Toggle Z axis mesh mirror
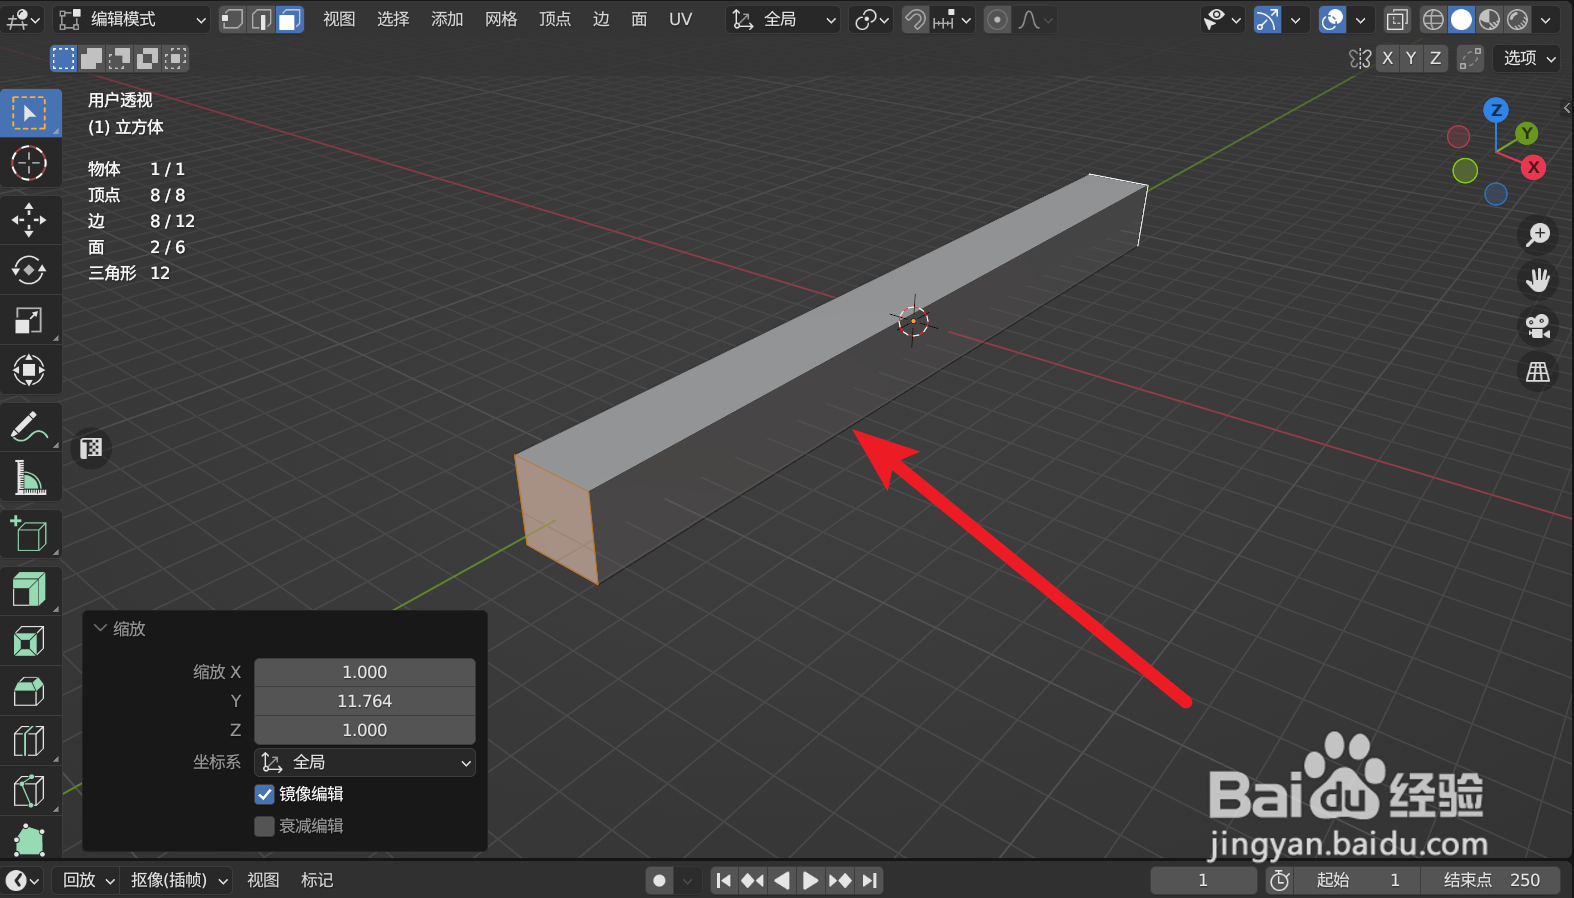Image resolution: width=1574 pixels, height=898 pixels. [1435, 58]
